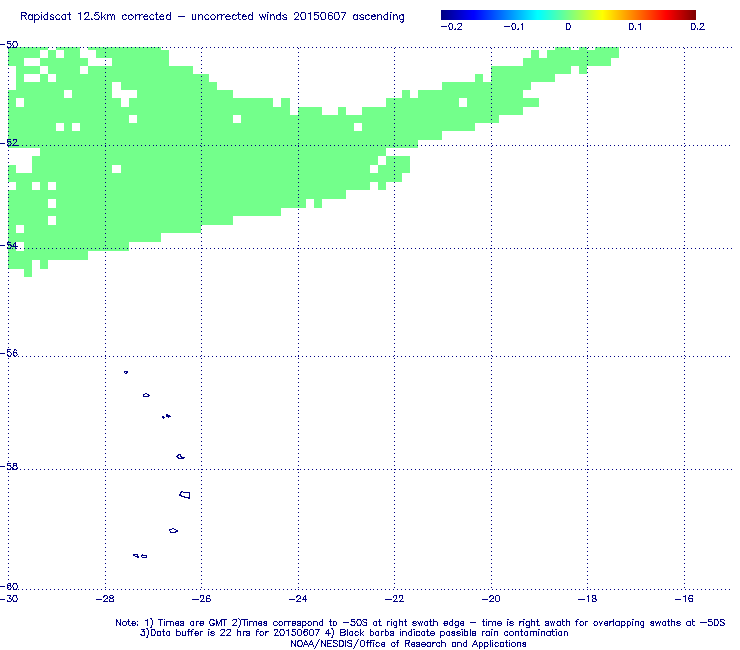Click the largest island outline near -58.5 latitude
Viewport: 740px width, 650px height.
click(x=185, y=495)
